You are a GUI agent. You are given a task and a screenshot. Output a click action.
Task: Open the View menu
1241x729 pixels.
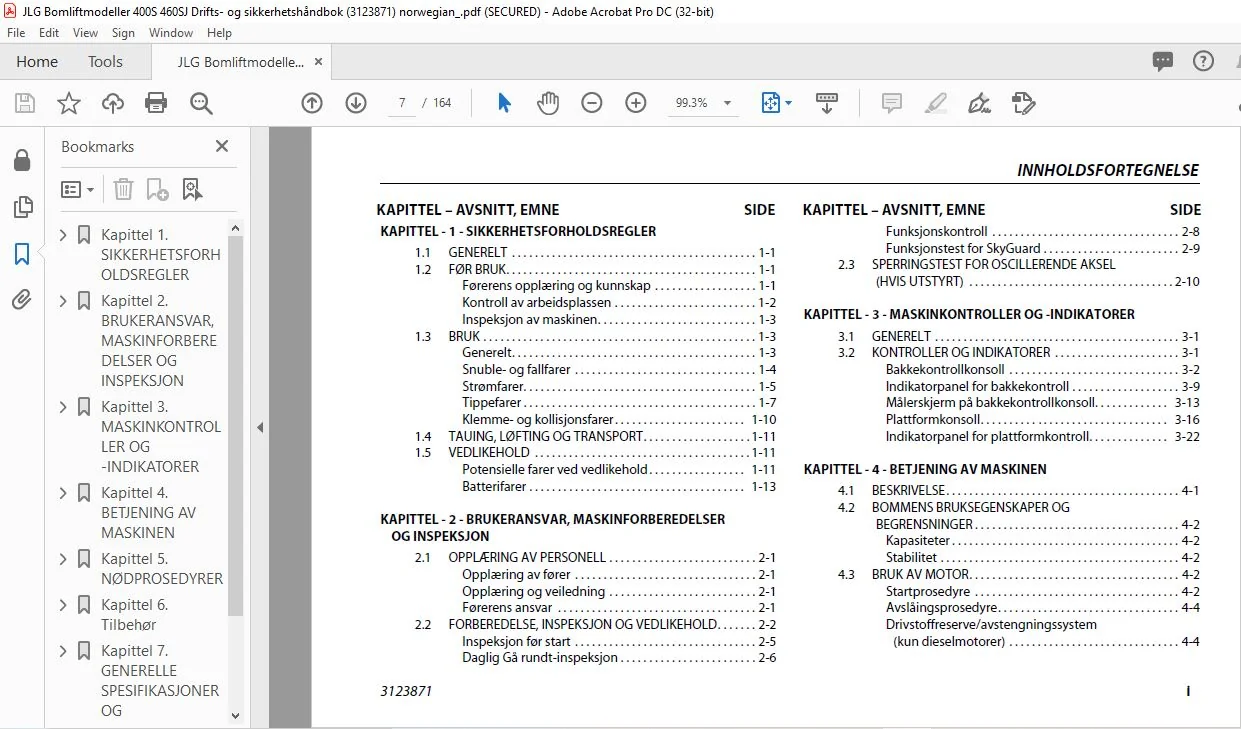85,33
